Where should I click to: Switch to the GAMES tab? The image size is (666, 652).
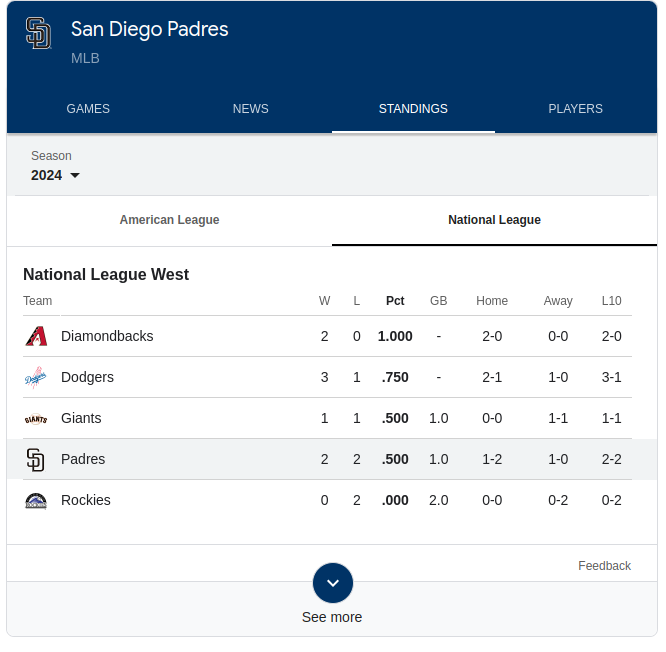click(x=88, y=109)
